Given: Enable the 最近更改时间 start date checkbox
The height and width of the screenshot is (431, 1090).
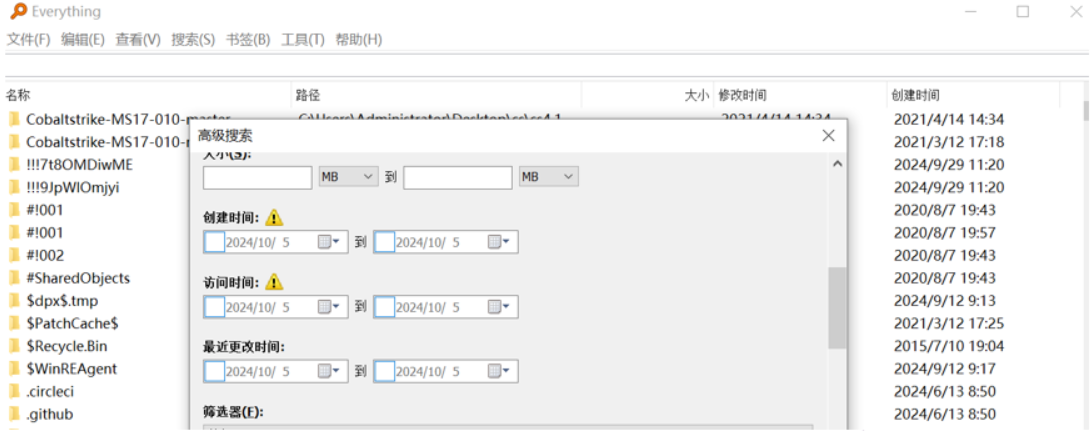Looking at the screenshot, I should pyautogui.click(x=215, y=371).
